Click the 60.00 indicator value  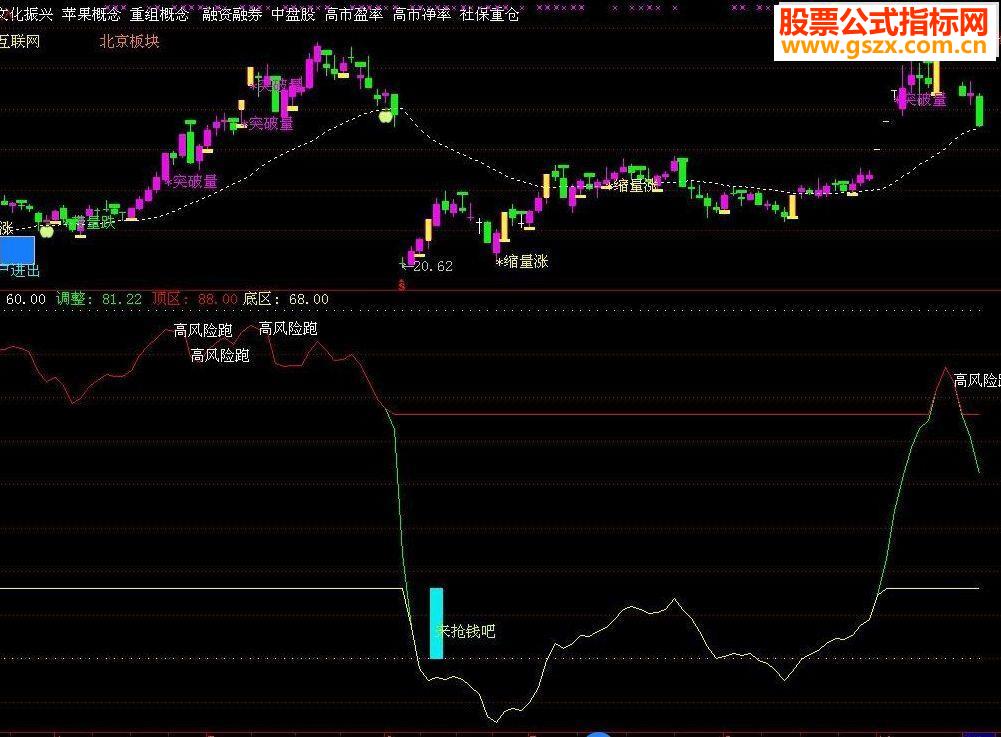[26, 299]
